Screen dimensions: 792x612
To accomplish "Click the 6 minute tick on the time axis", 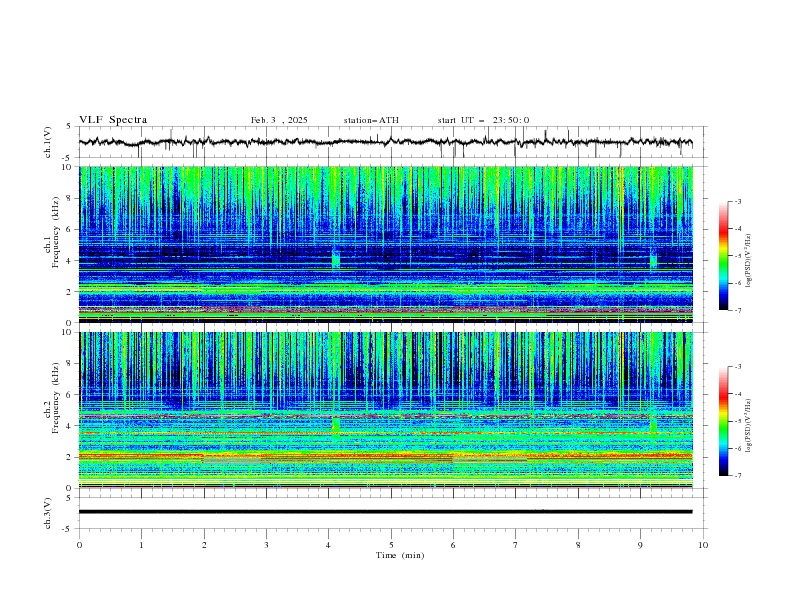I will (x=453, y=545).
